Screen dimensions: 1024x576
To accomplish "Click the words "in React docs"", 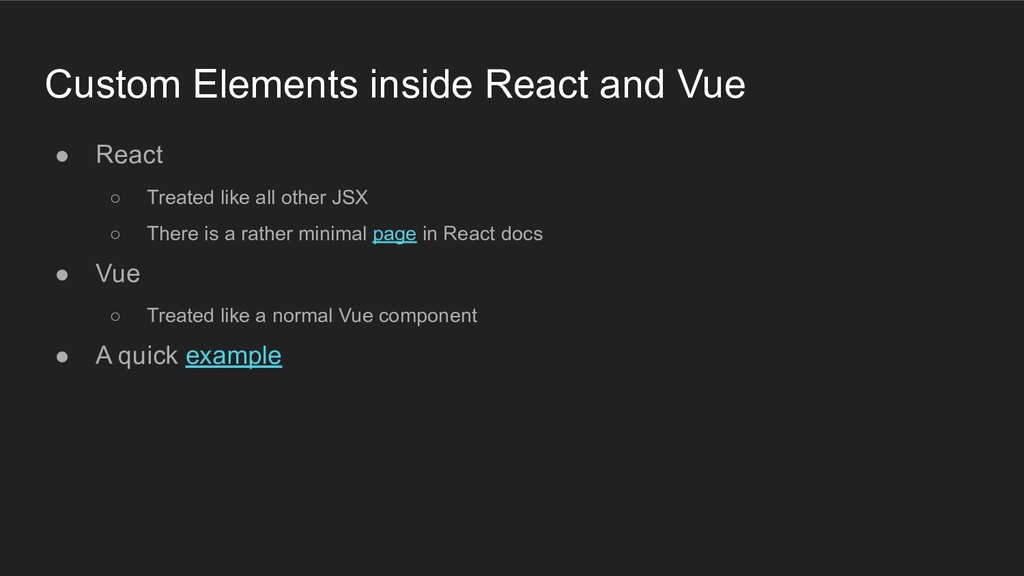I will click(483, 234).
